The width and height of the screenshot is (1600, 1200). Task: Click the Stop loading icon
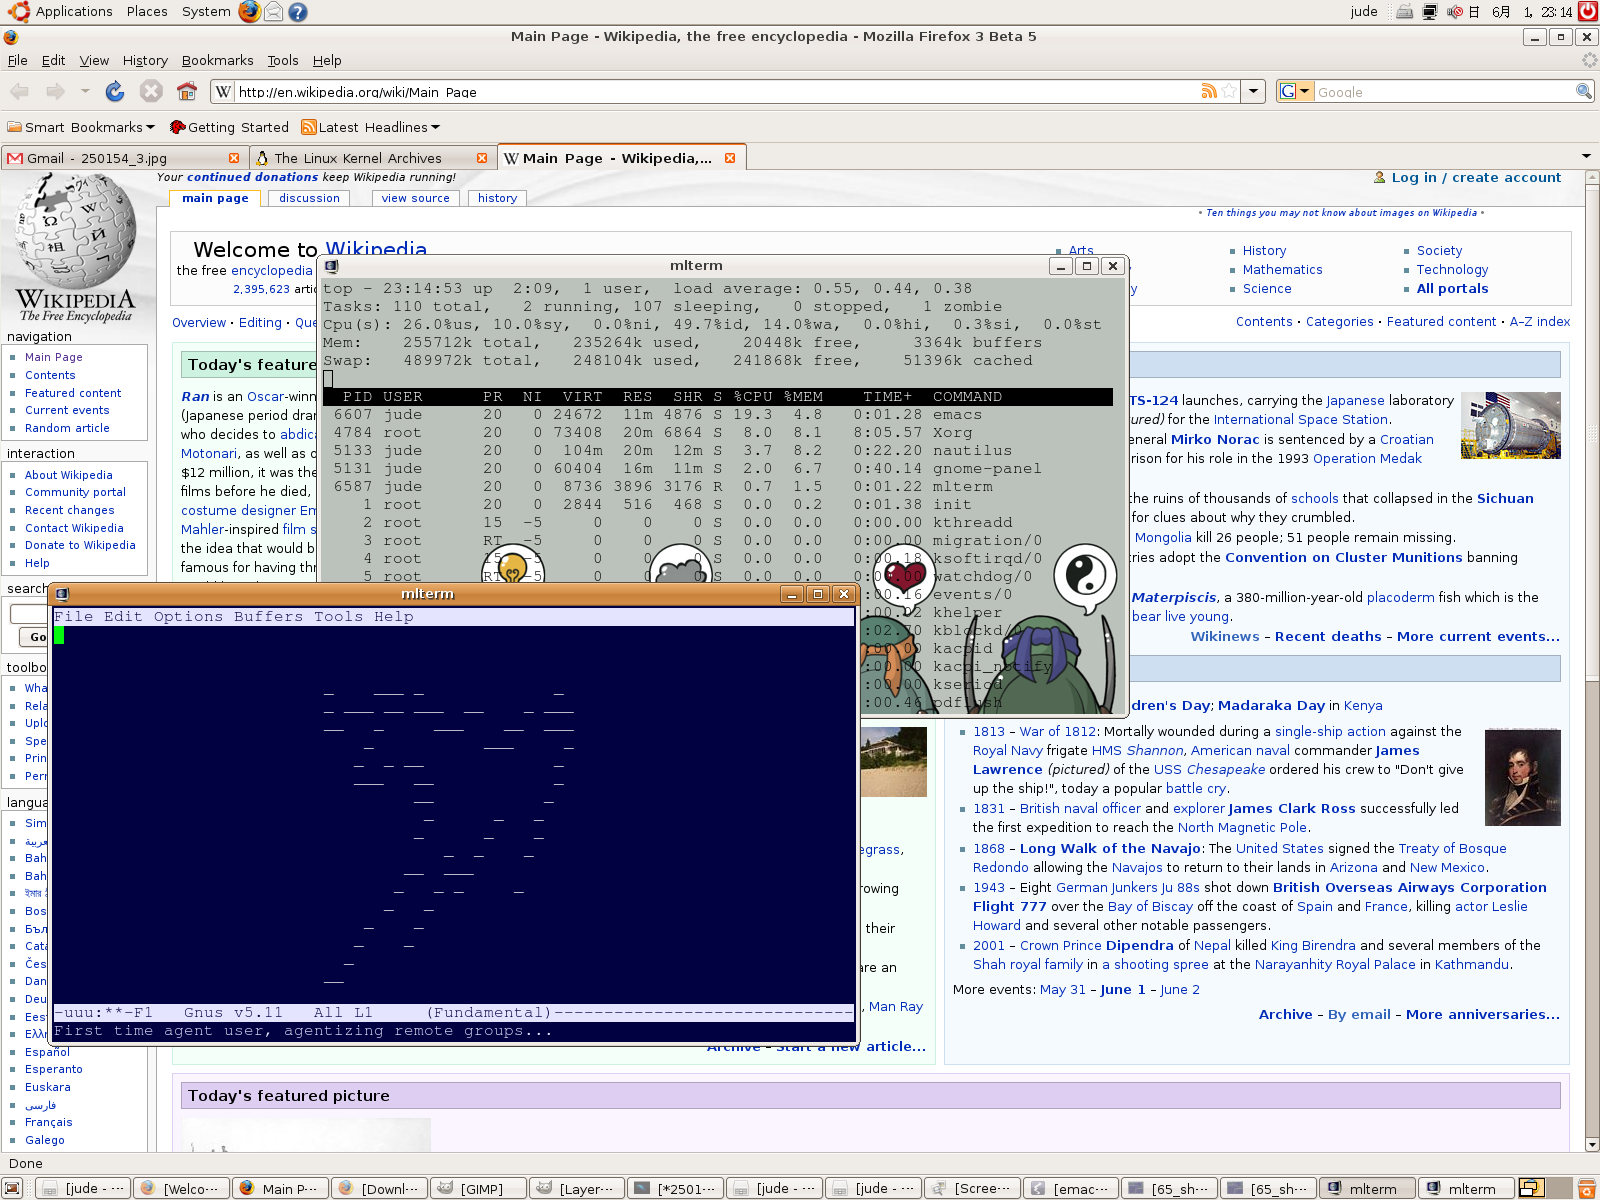tap(151, 91)
